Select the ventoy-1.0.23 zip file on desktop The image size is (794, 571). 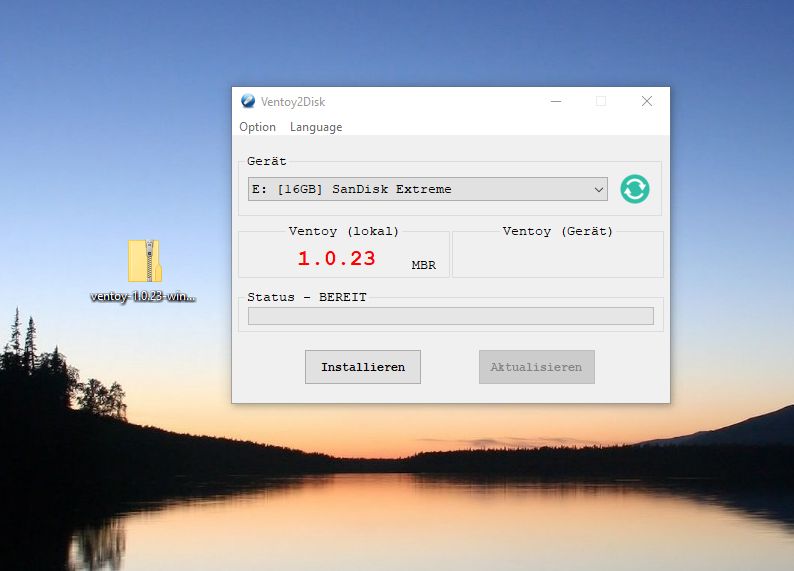pyautogui.click(x=144, y=271)
